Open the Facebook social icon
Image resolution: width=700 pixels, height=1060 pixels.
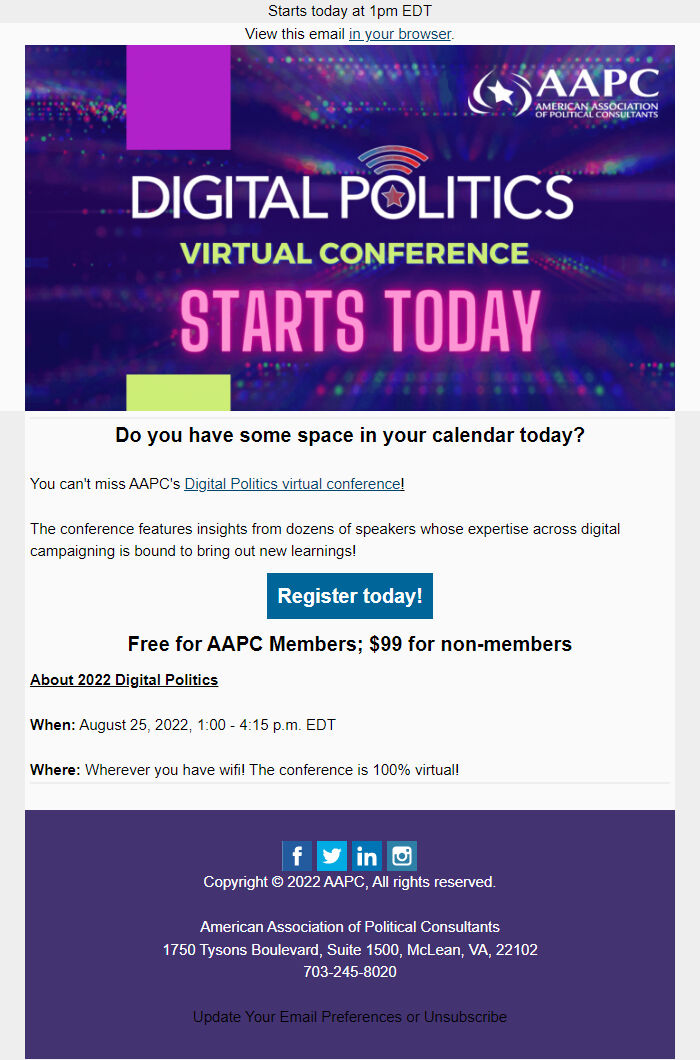tap(297, 856)
